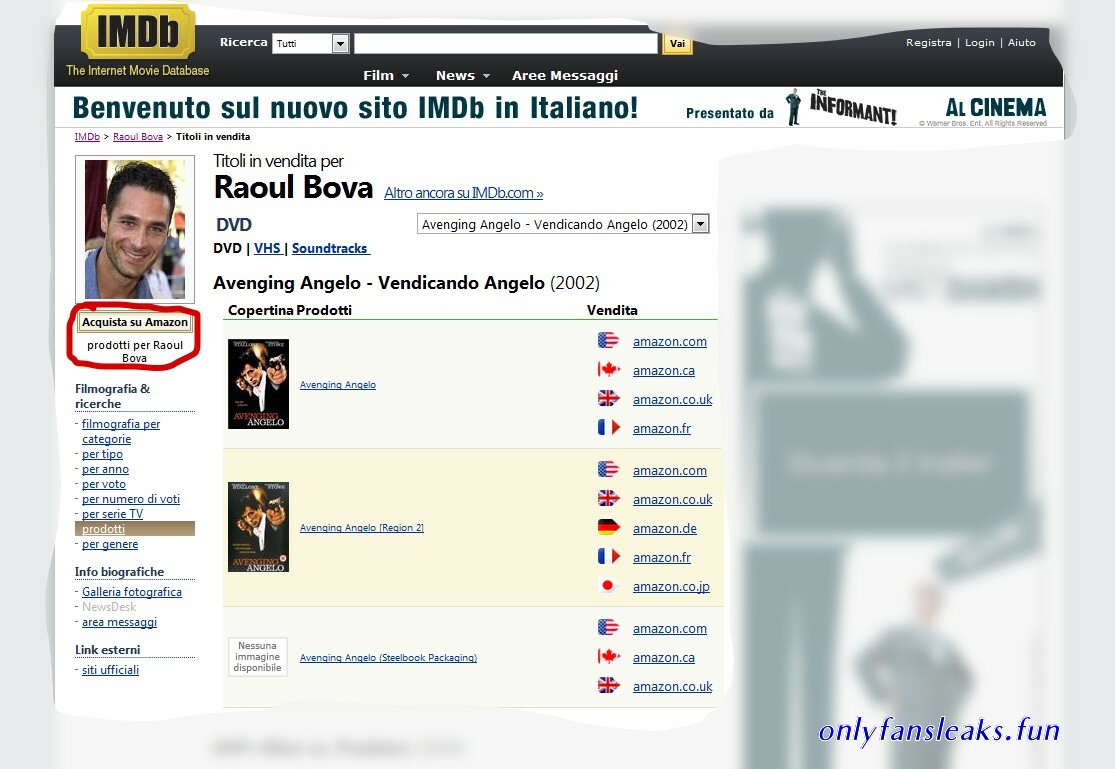
Task: Open the Galleria fotografica link
Action: (132, 592)
